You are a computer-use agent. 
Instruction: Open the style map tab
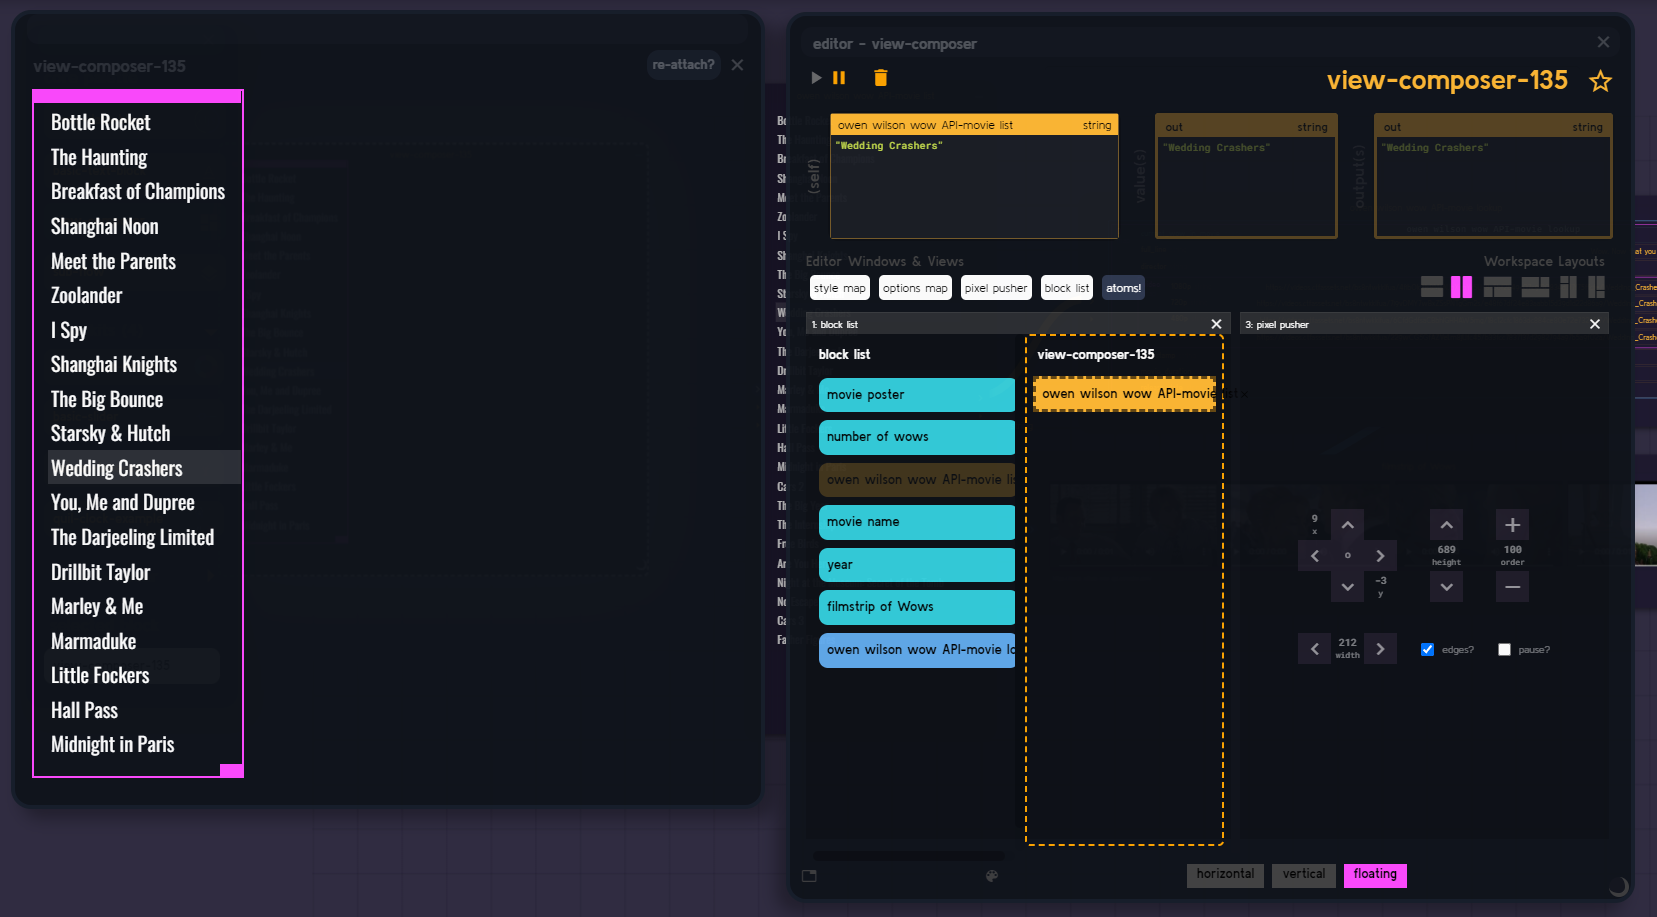(x=839, y=288)
